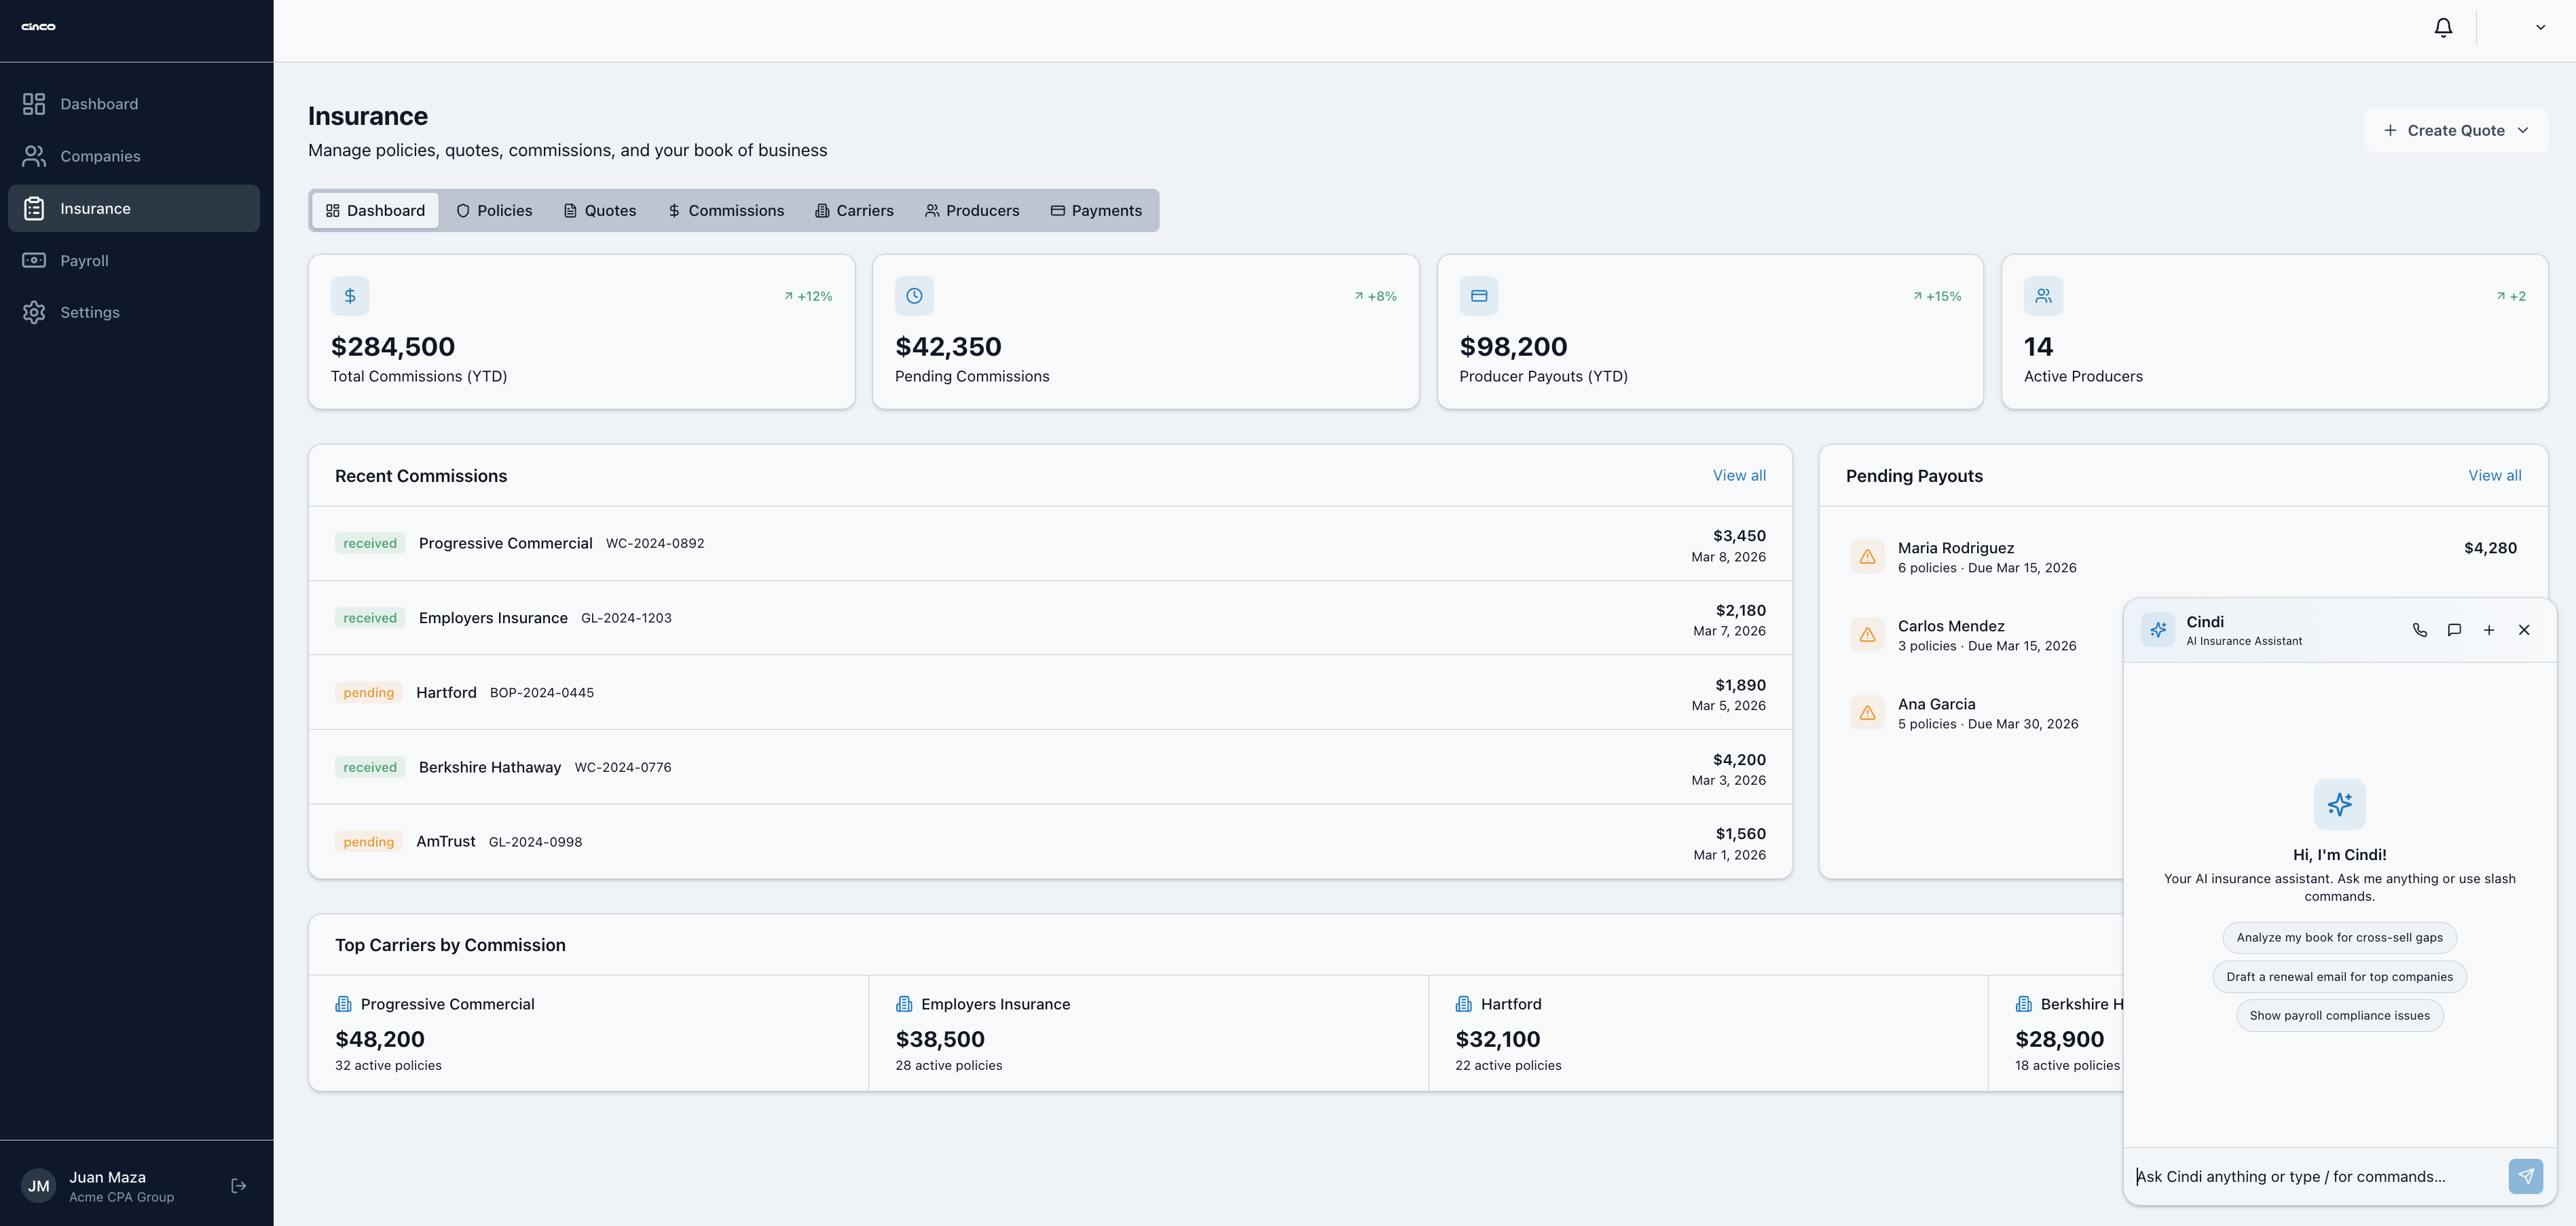Screen dimensions: 2576x1226
Task: Click building icon next to Employers Insurance carrier
Action: pyautogui.click(x=904, y=1004)
